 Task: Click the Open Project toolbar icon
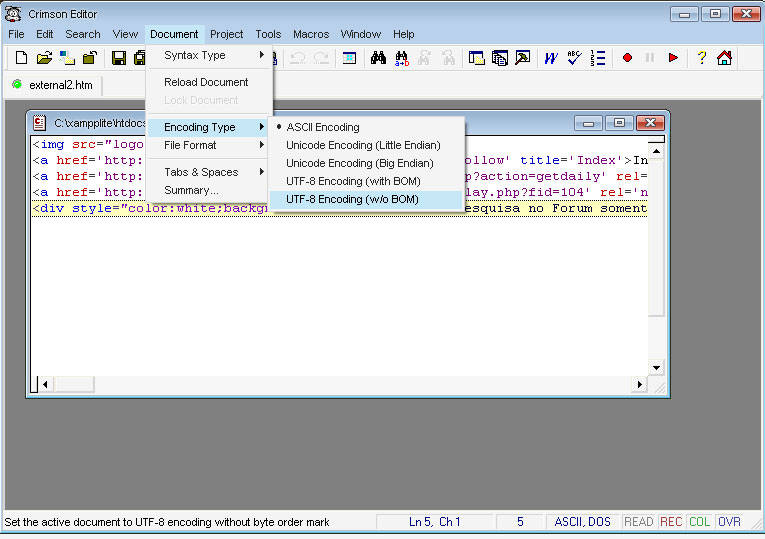pos(67,58)
